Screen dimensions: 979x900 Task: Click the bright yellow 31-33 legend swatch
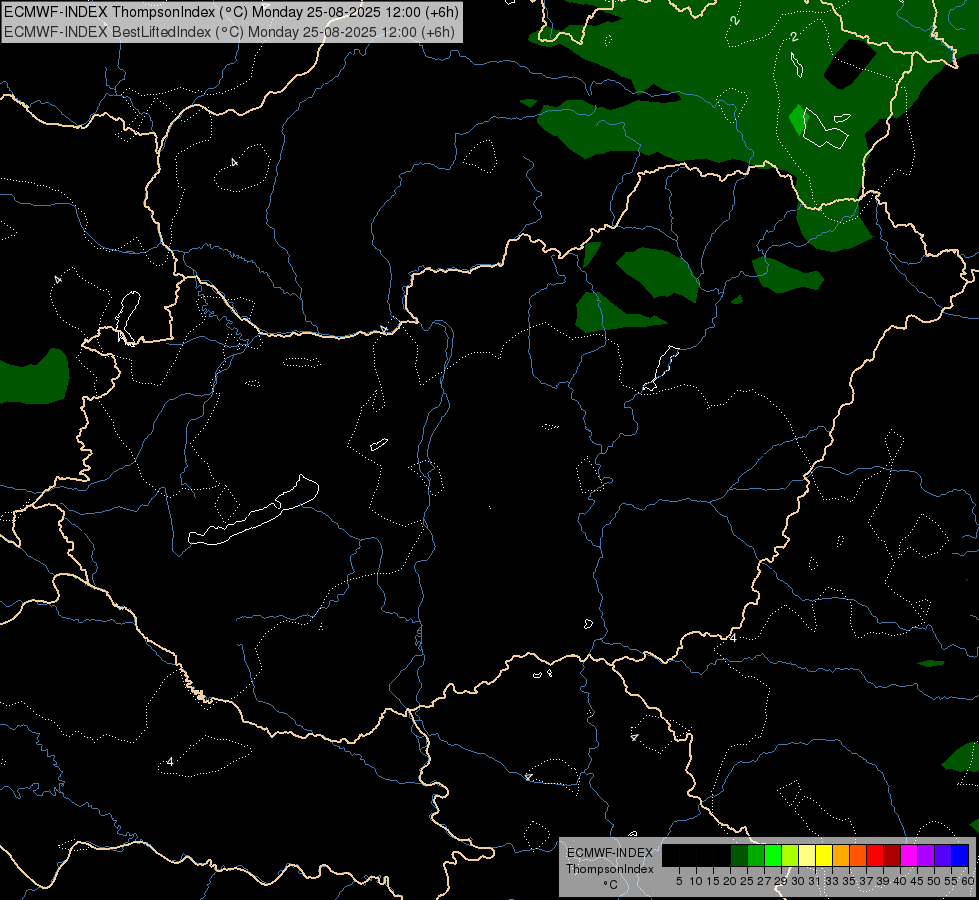(x=824, y=855)
